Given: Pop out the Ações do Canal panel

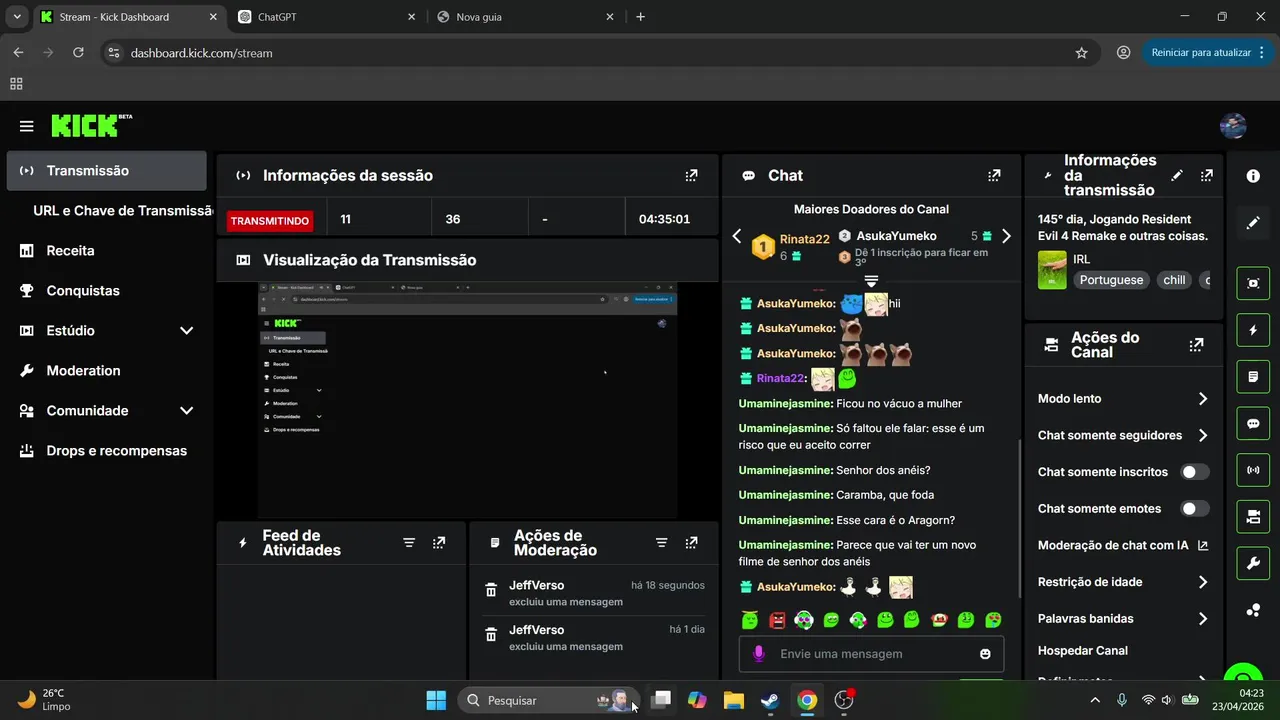Looking at the screenshot, I should 1196,345.
